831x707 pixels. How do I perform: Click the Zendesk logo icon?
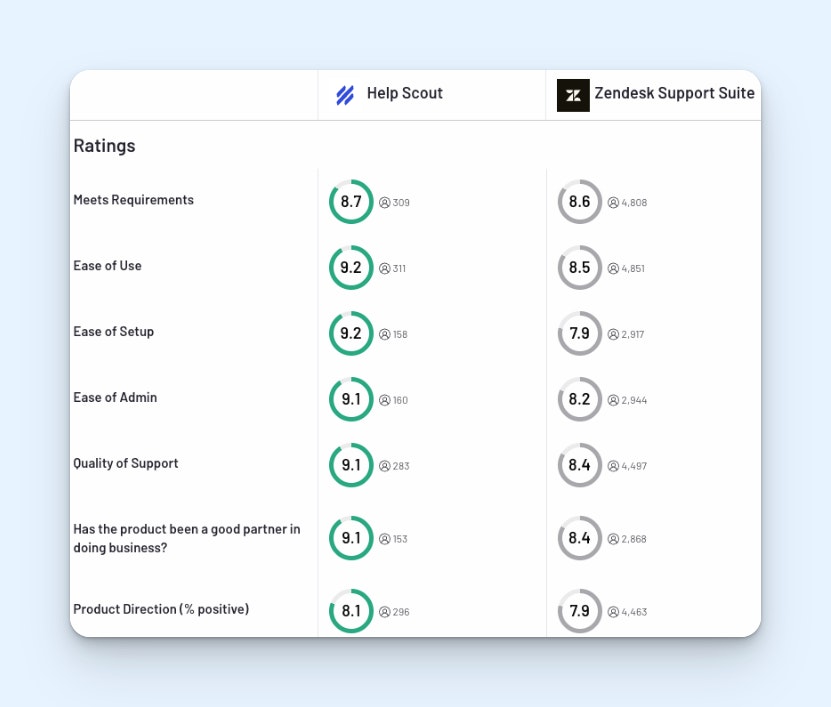pyautogui.click(x=573, y=95)
